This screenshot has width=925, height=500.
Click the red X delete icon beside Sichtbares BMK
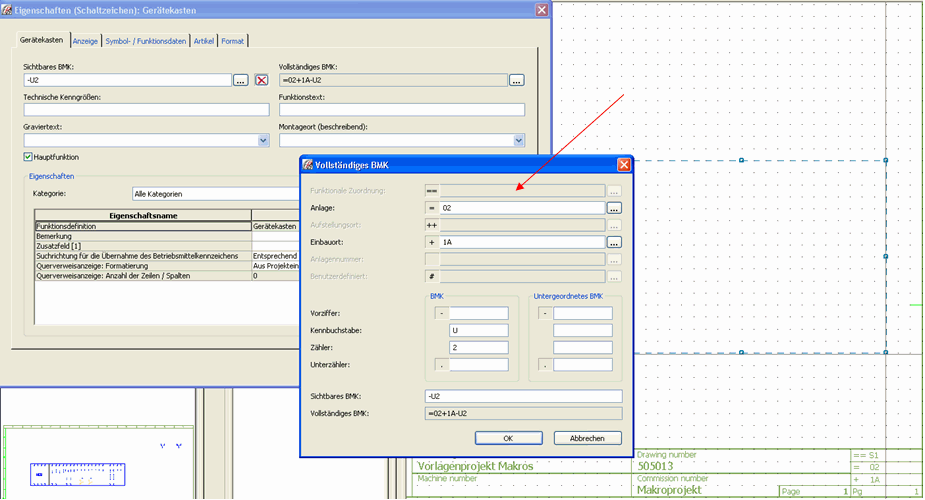tap(261, 80)
